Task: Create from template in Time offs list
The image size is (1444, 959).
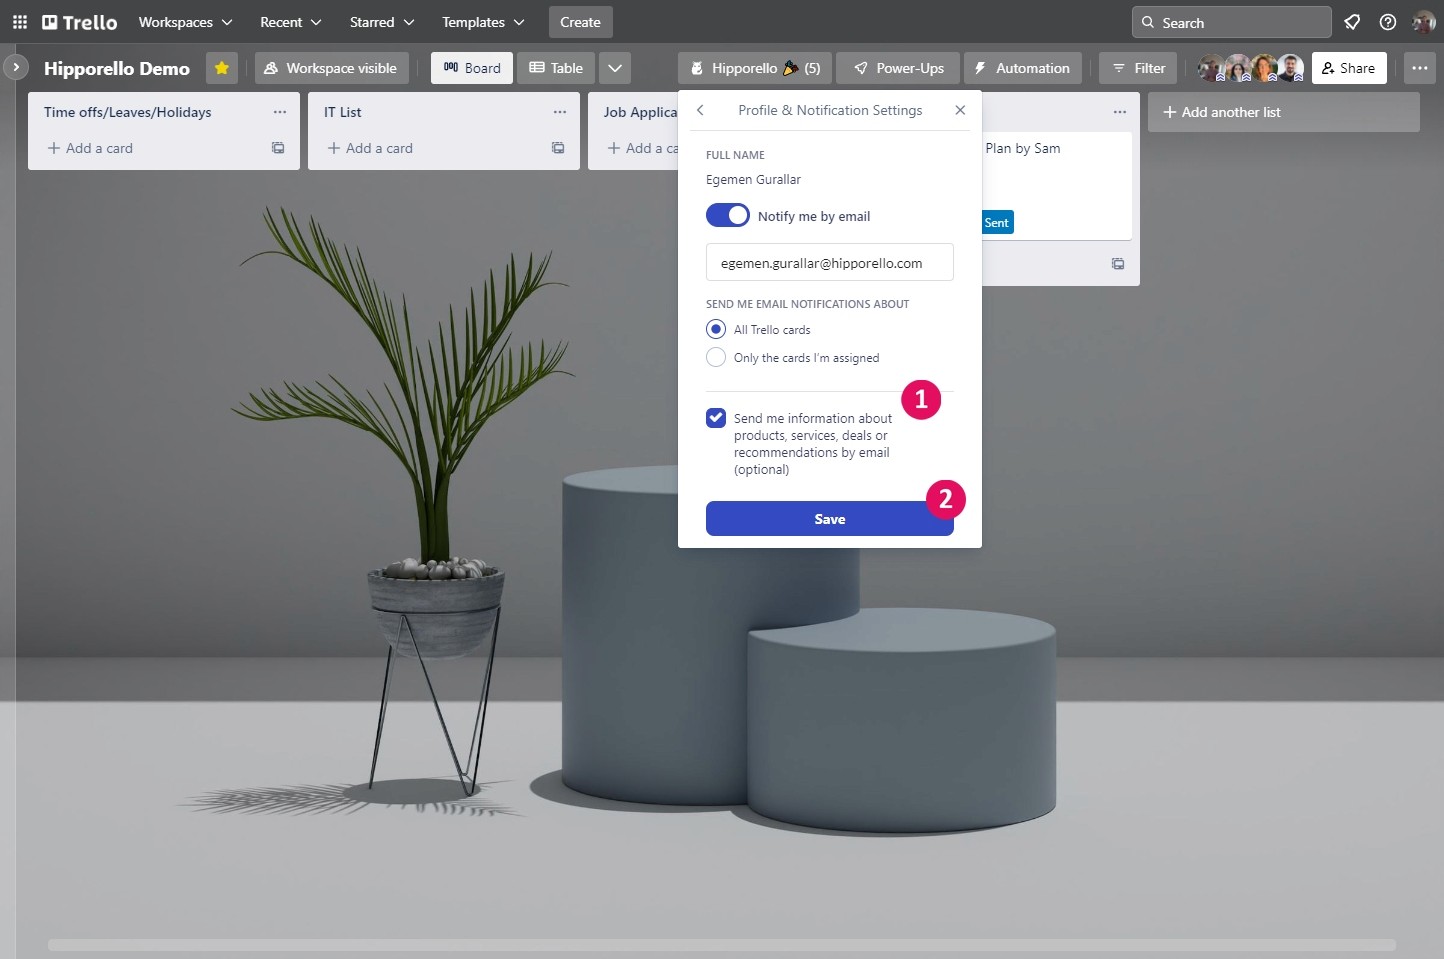Action: click(x=278, y=148)
